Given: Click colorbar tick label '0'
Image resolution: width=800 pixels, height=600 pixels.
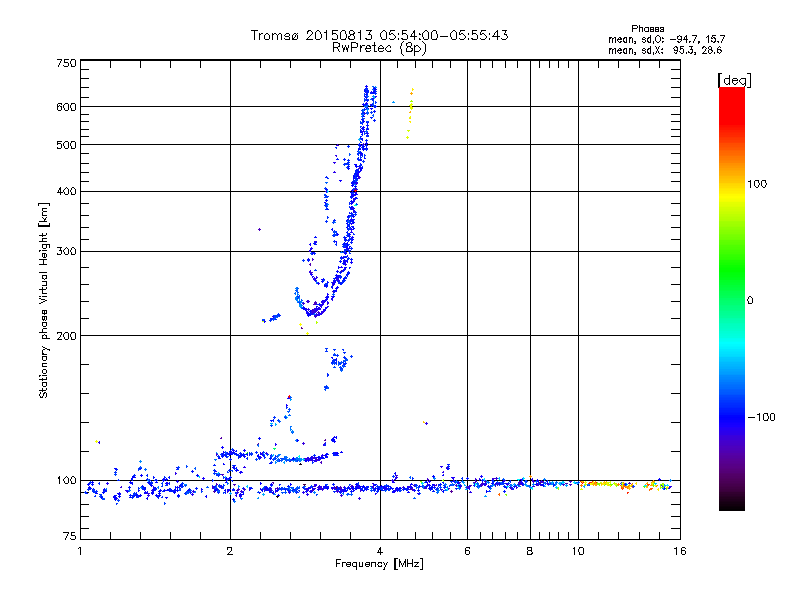Looking at the screenshot, I should (x=750, y=301).
